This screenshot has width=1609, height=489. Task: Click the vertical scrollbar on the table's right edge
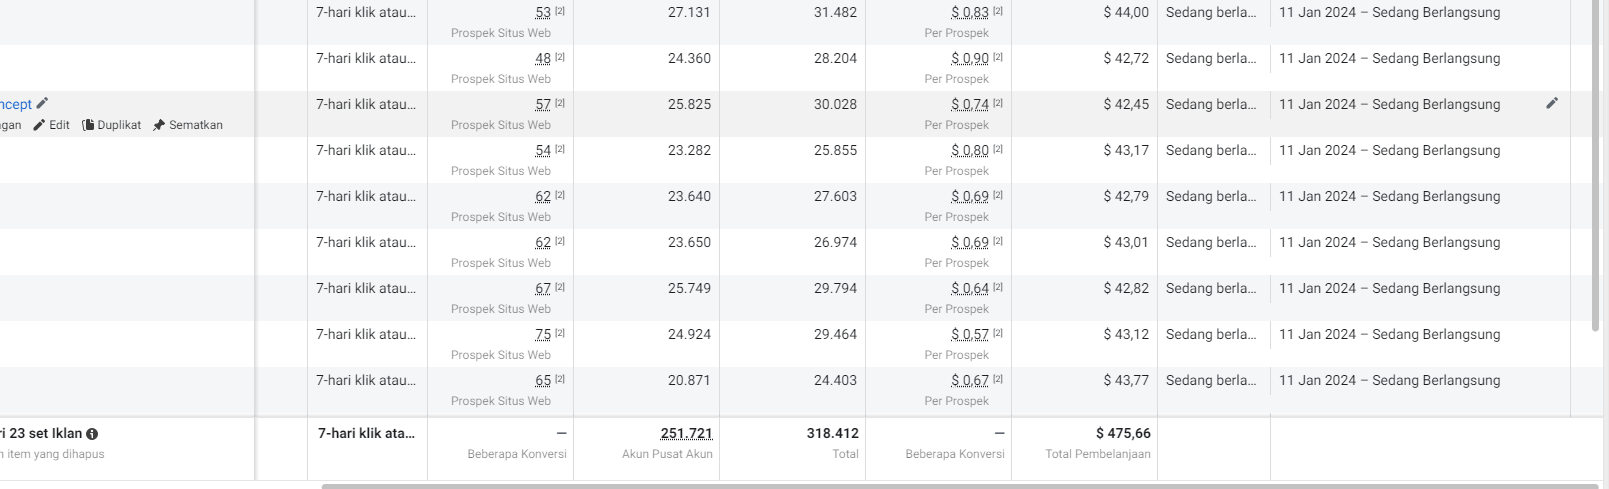1595,165
